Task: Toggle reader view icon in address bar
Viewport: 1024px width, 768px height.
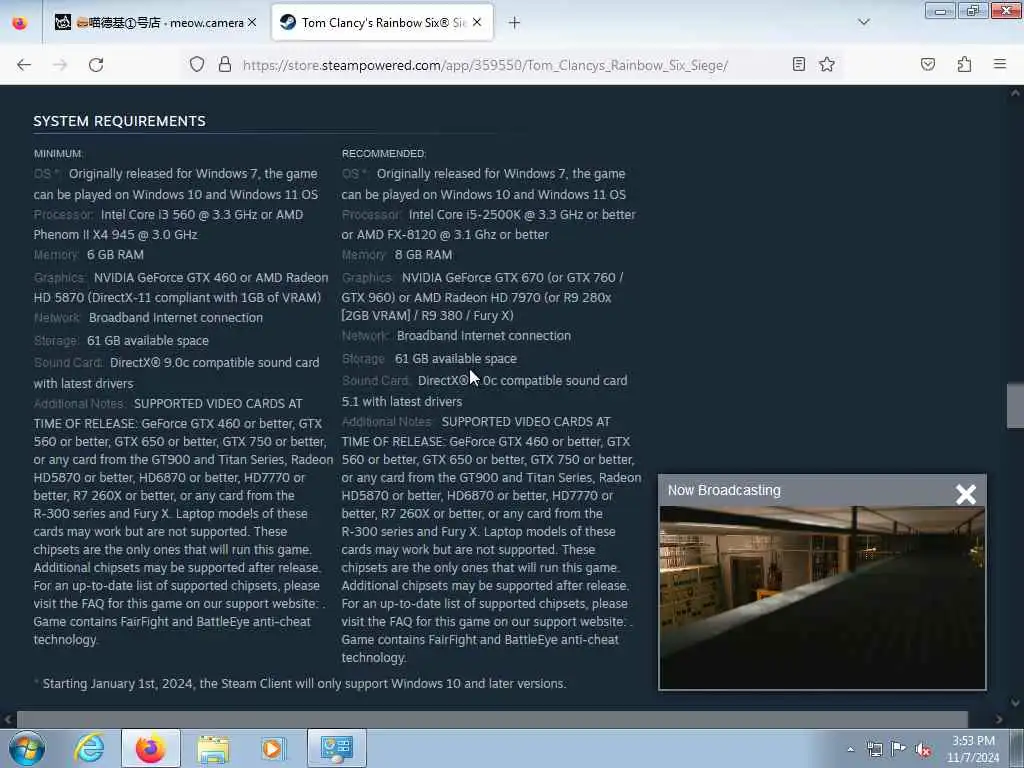Action: tap(798, 64)
